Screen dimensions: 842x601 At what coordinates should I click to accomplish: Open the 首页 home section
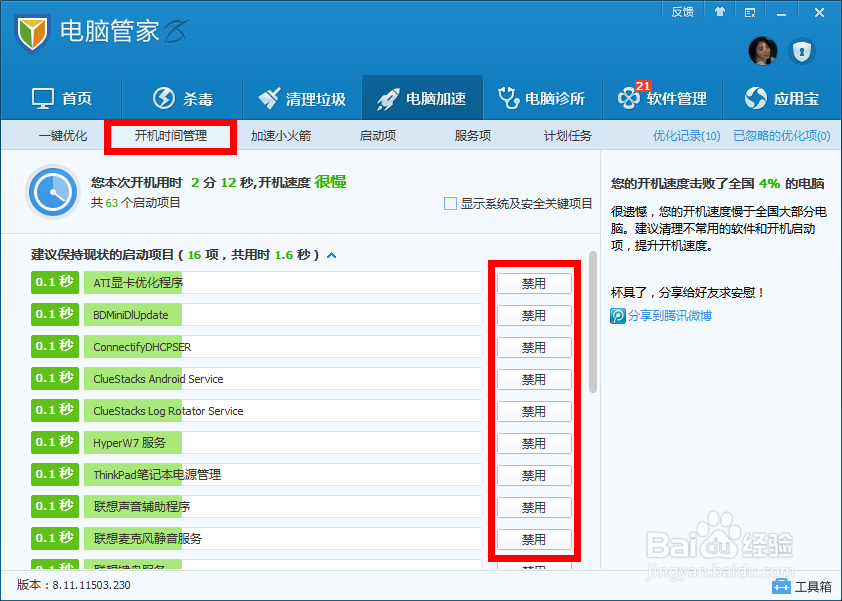(62, 98)
